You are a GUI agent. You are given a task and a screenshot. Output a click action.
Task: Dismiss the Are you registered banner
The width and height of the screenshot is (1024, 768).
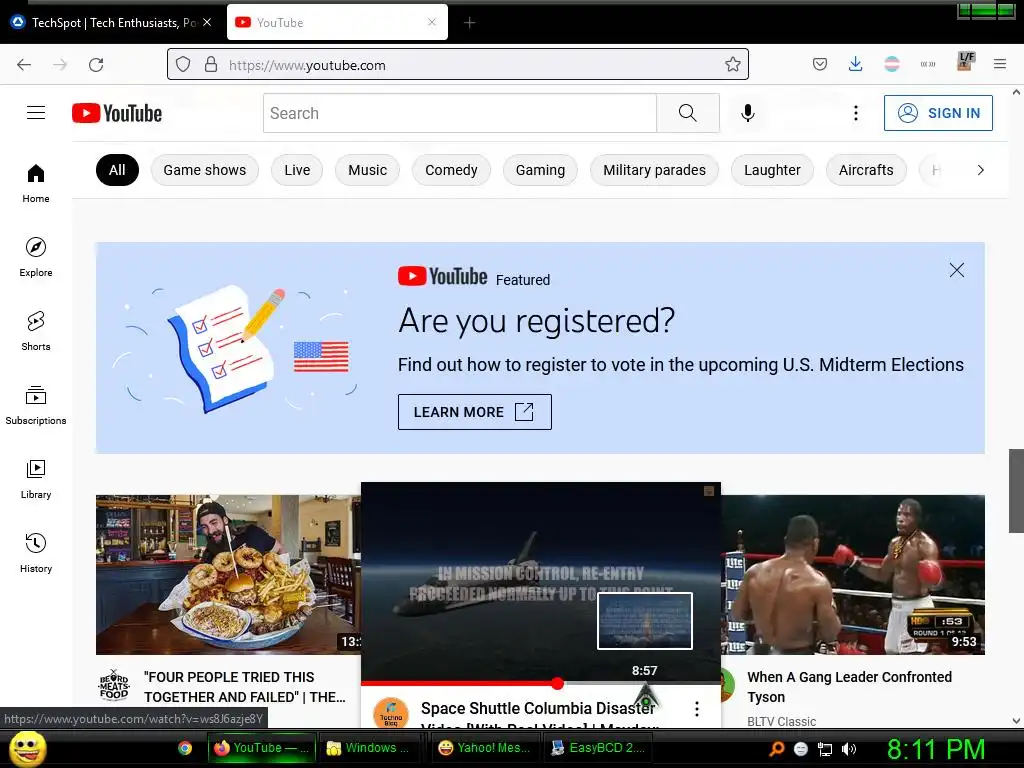click(x=957, y=270)
